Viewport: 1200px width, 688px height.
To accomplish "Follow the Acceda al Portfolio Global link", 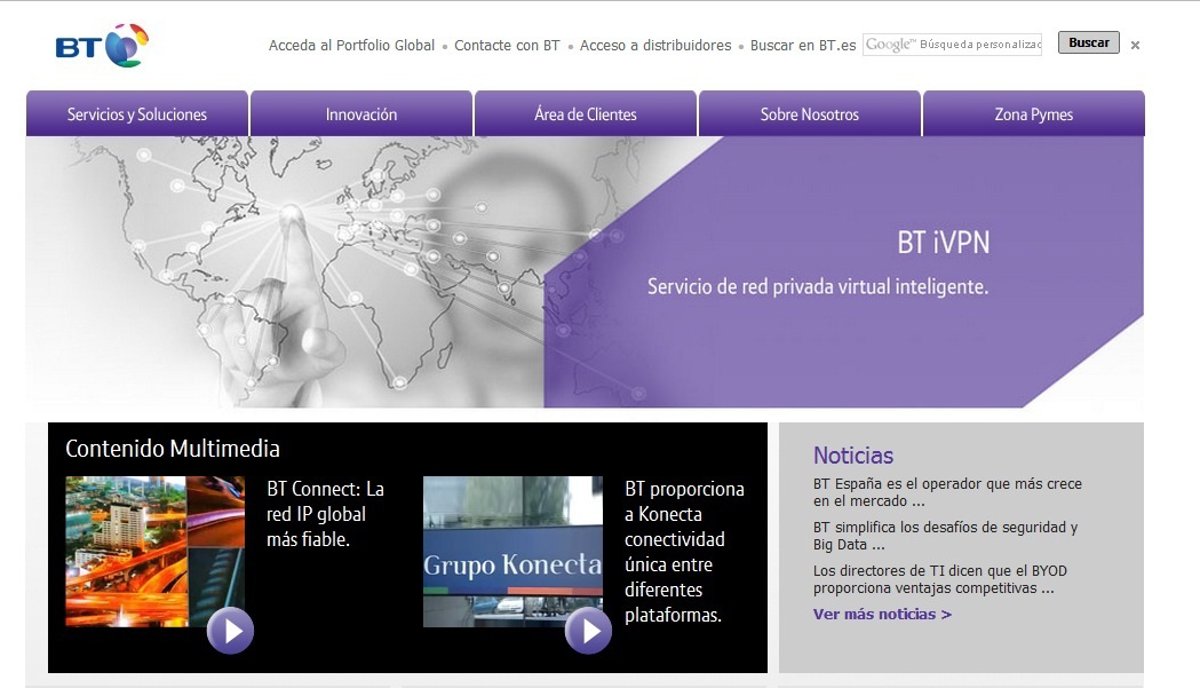I will point(351,45).
